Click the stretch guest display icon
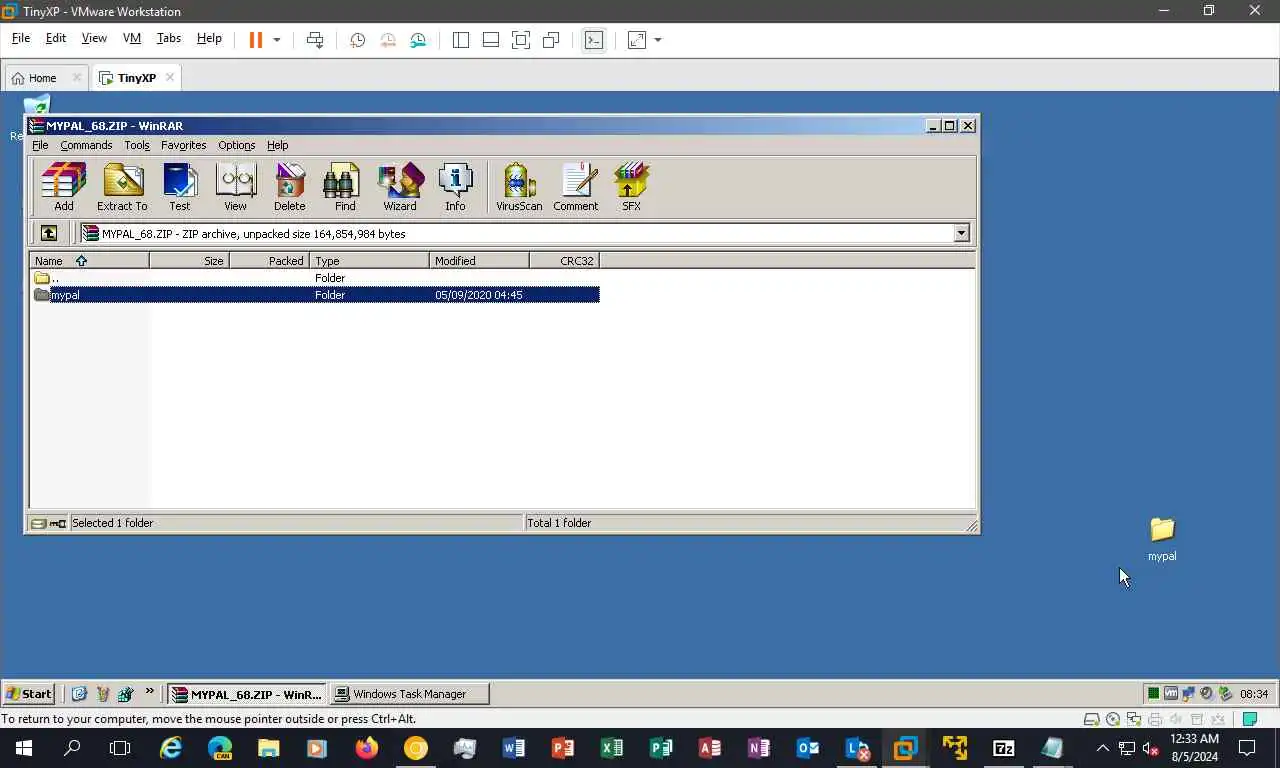 coord(636,40)
